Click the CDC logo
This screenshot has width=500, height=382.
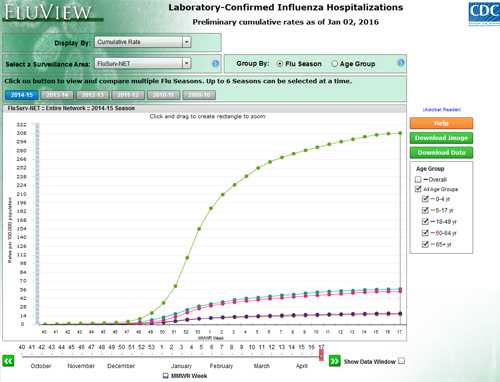[x=484, y=14]
